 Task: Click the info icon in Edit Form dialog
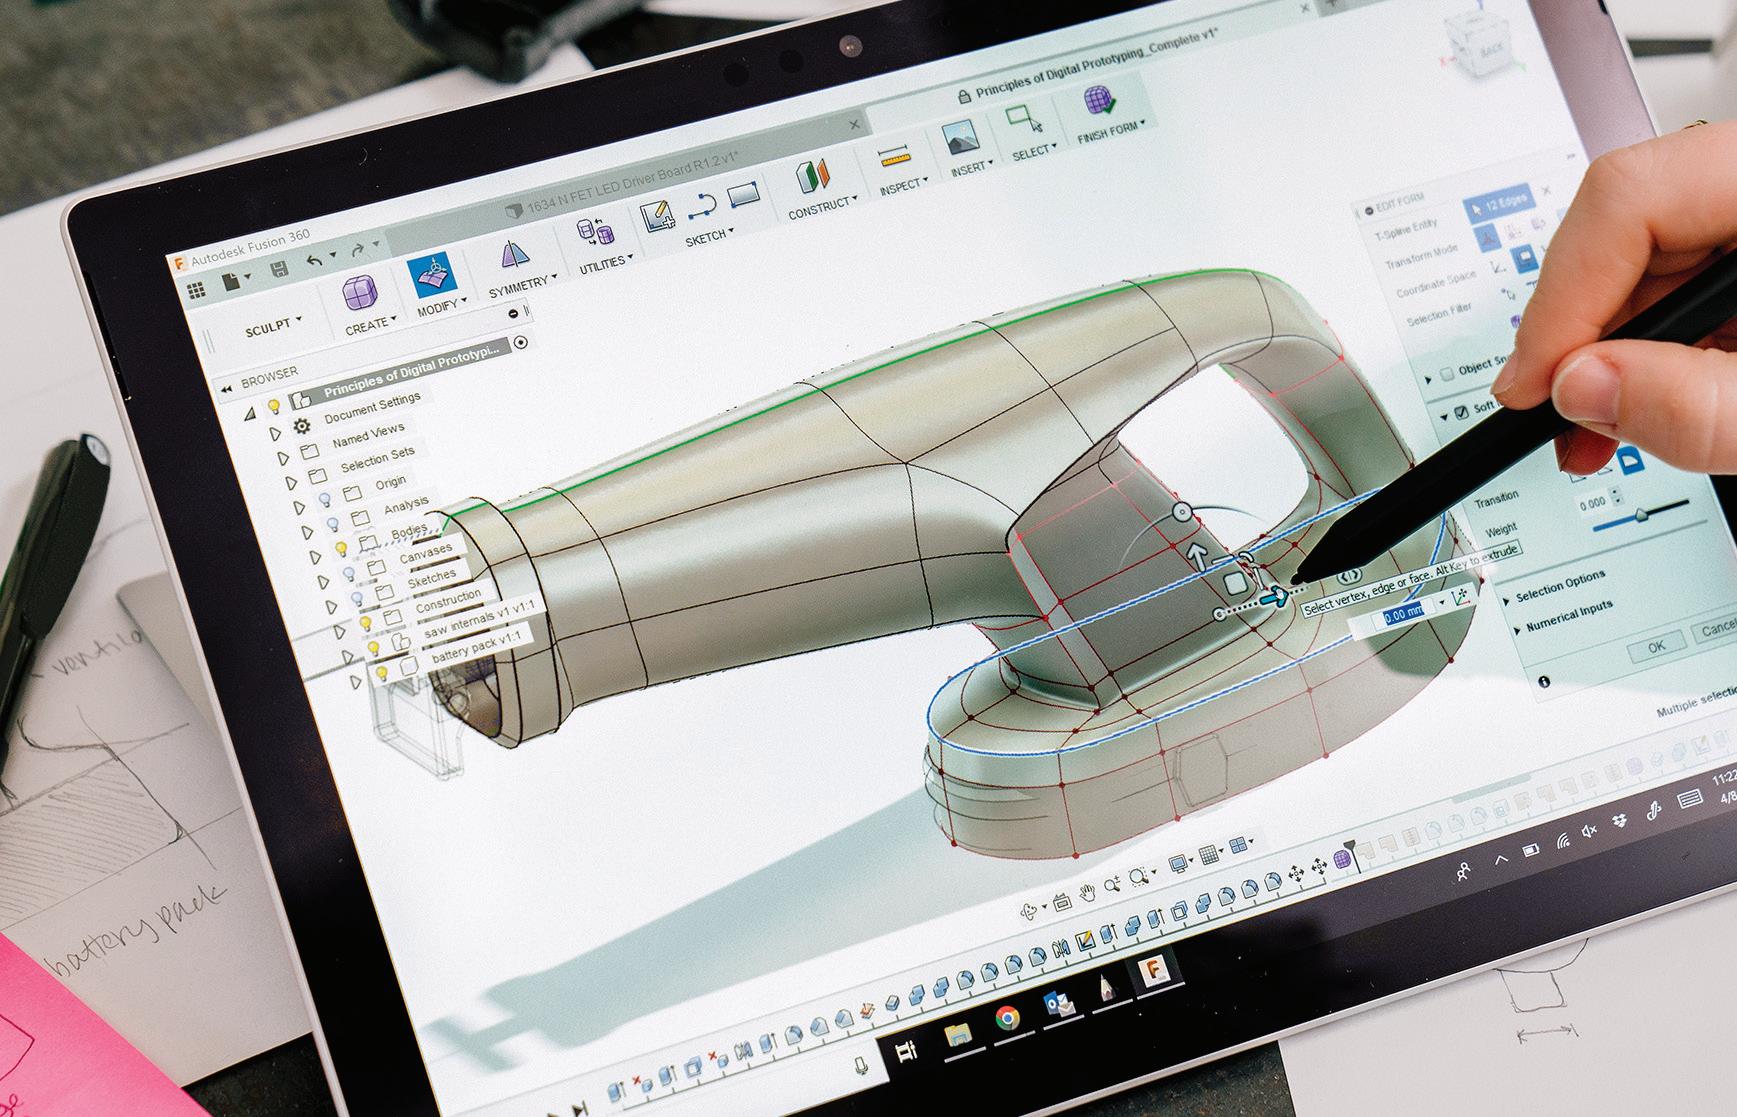tap(1544, 681)
